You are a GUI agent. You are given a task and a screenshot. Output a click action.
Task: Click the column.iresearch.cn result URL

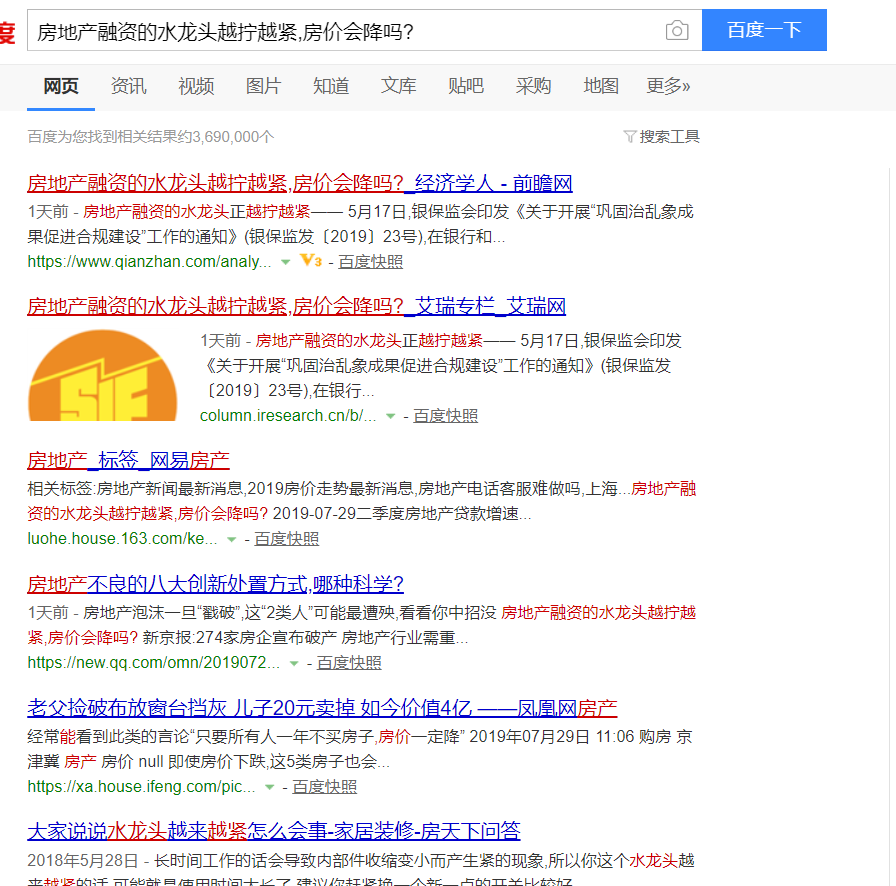288,416
